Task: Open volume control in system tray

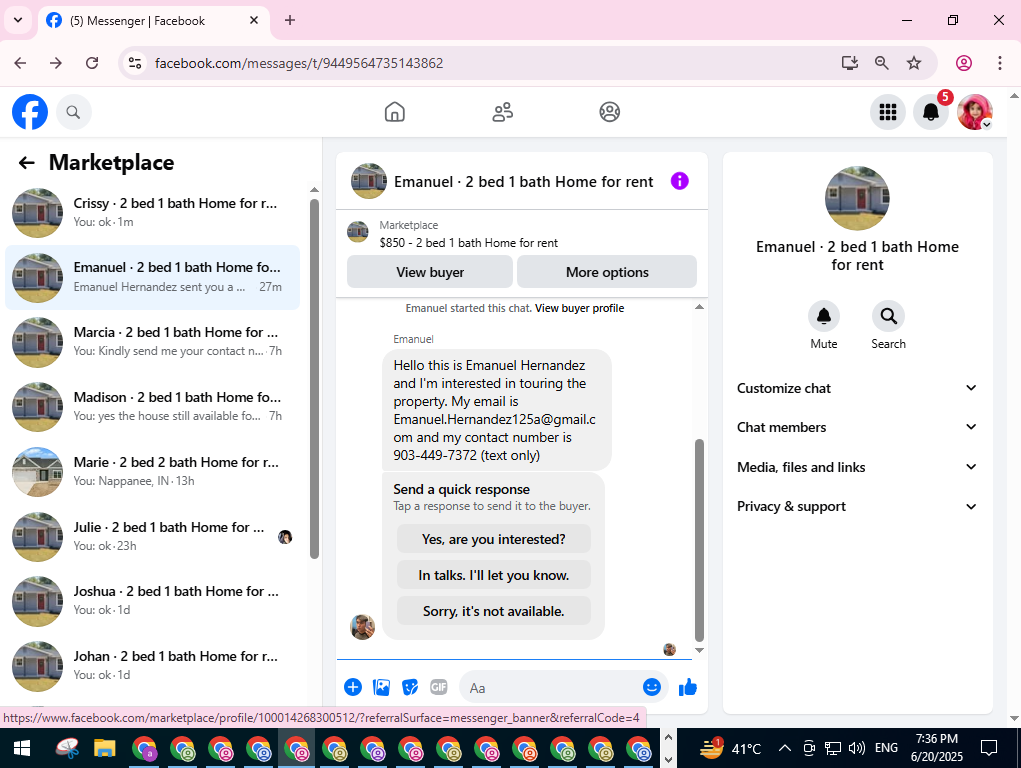Action: point(856,748)
